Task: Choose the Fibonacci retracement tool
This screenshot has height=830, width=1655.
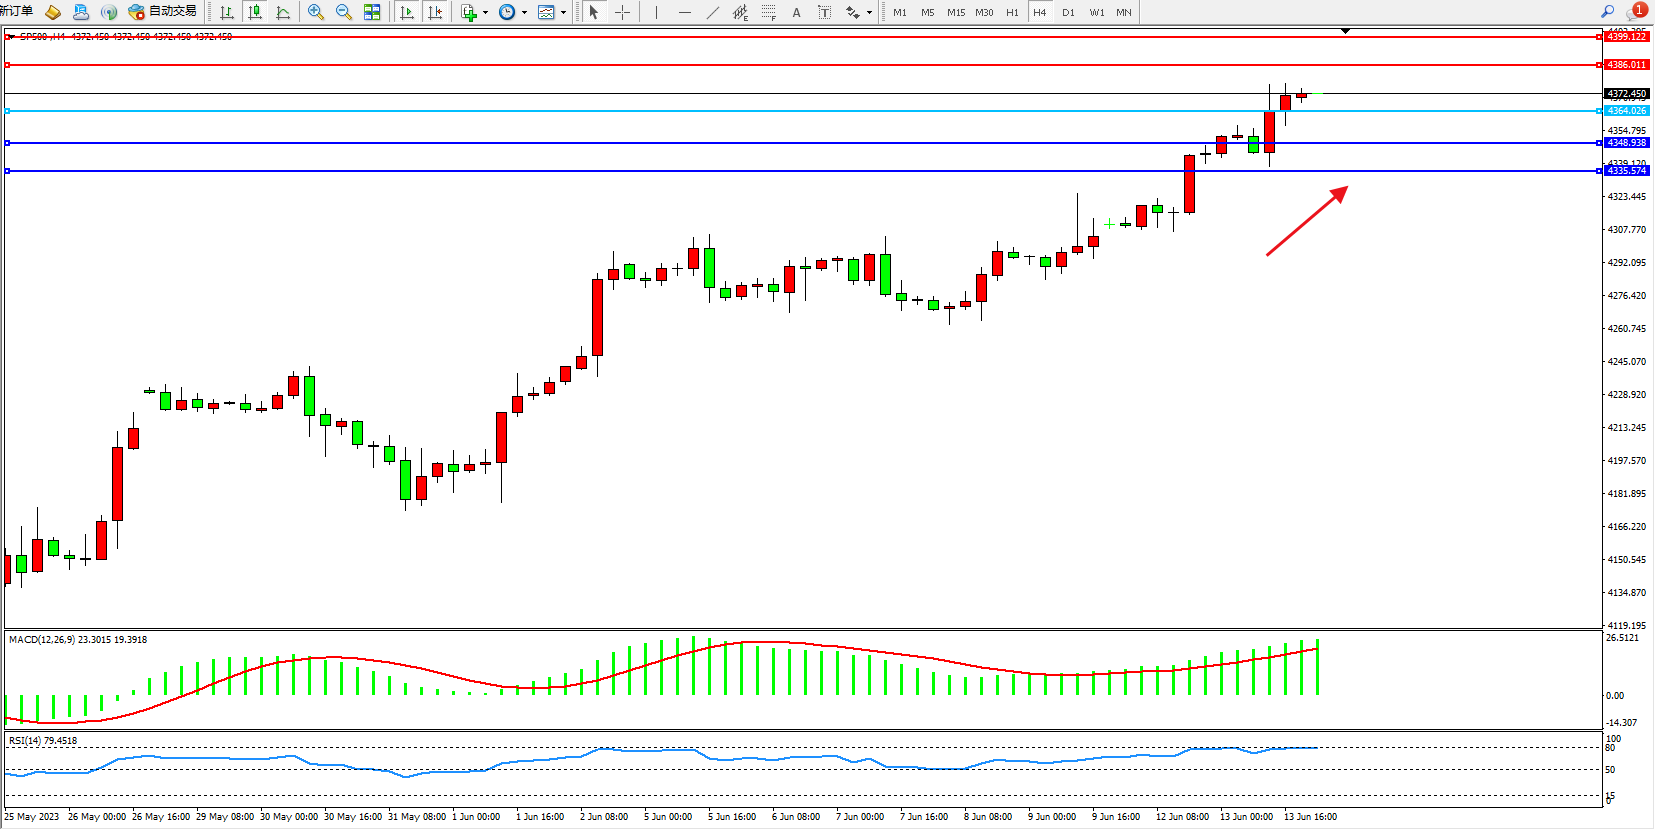Action: tap(768, 12)
